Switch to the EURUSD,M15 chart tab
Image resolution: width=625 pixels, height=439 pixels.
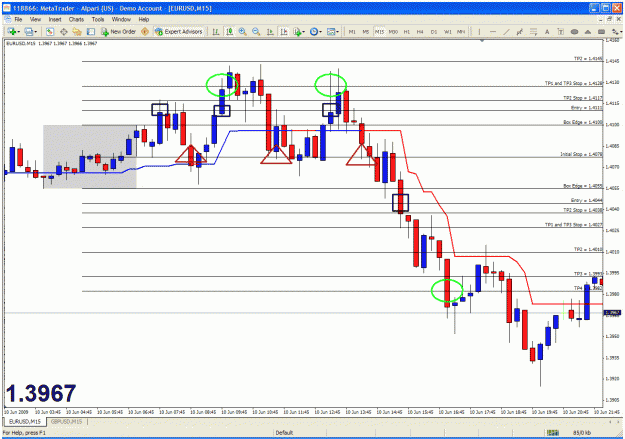(25, 421)
